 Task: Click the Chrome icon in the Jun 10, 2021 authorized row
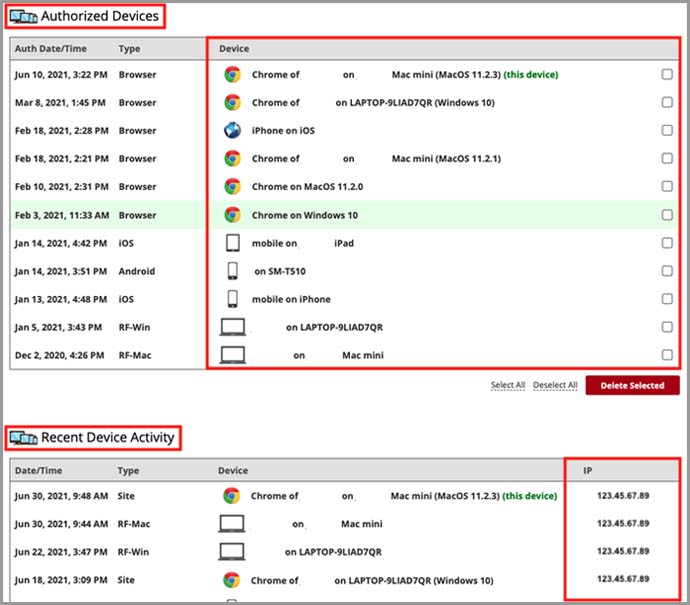coord(232,74)
